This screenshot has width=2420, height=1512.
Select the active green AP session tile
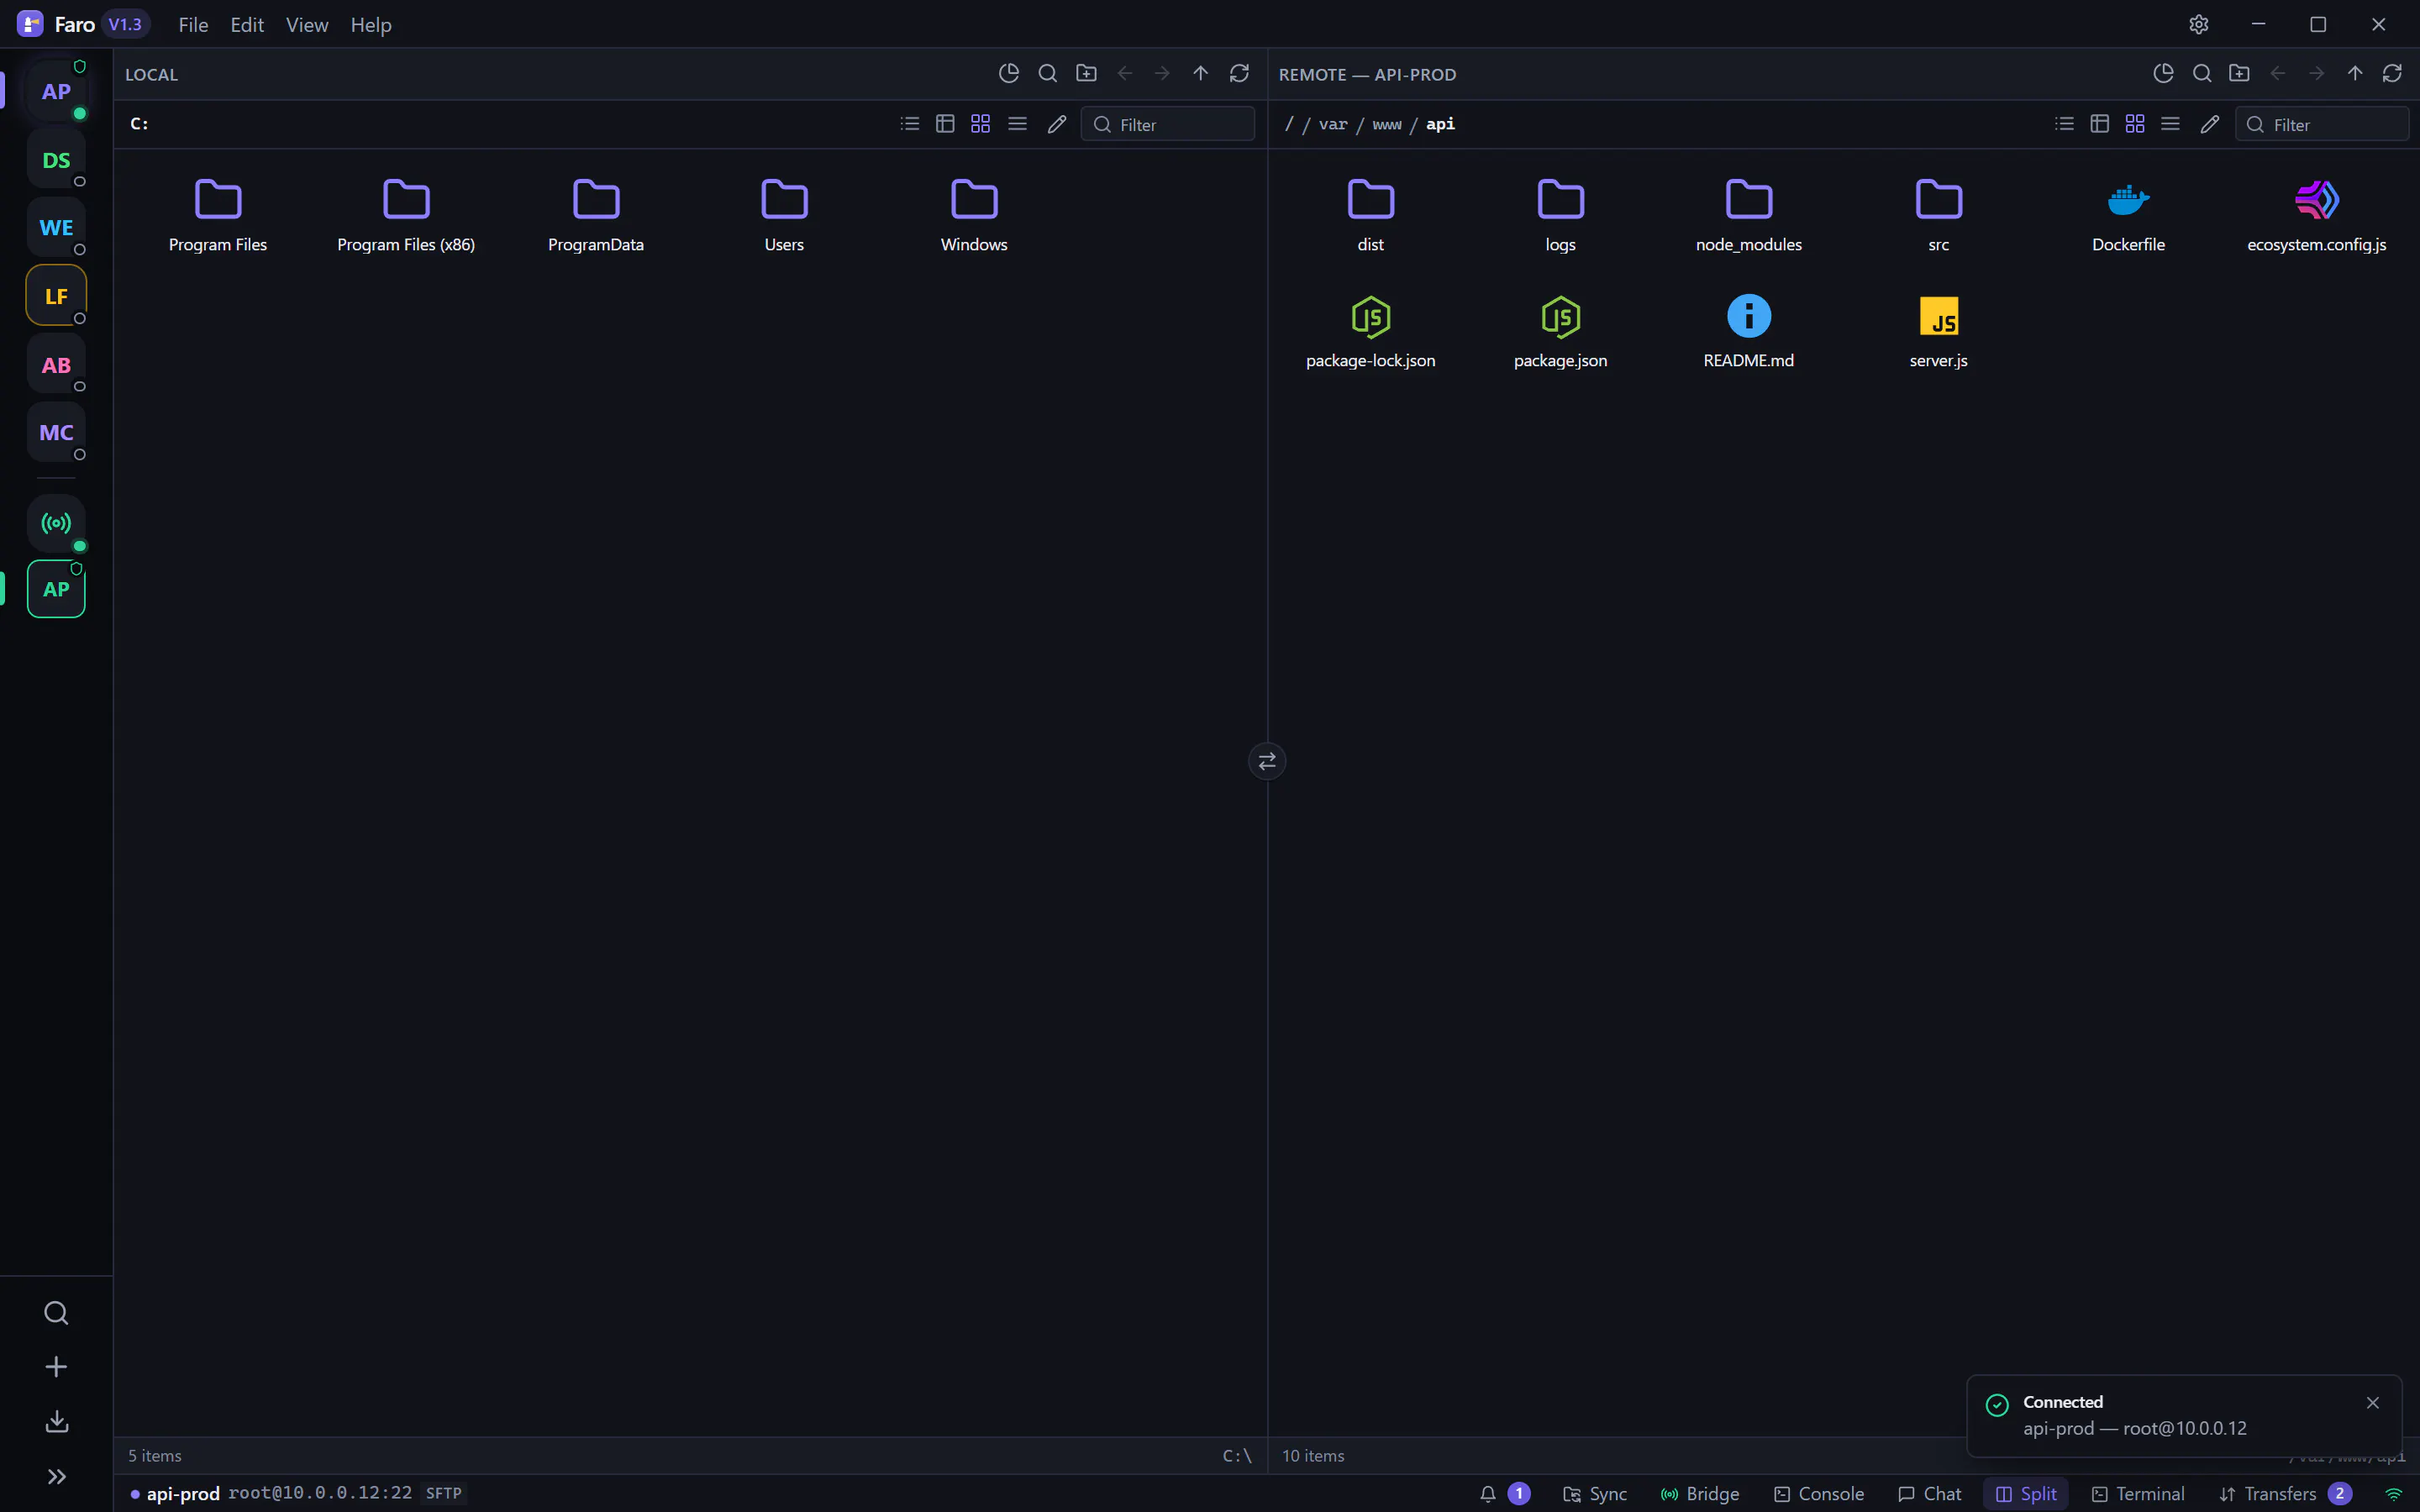click(x=56, y=589)
